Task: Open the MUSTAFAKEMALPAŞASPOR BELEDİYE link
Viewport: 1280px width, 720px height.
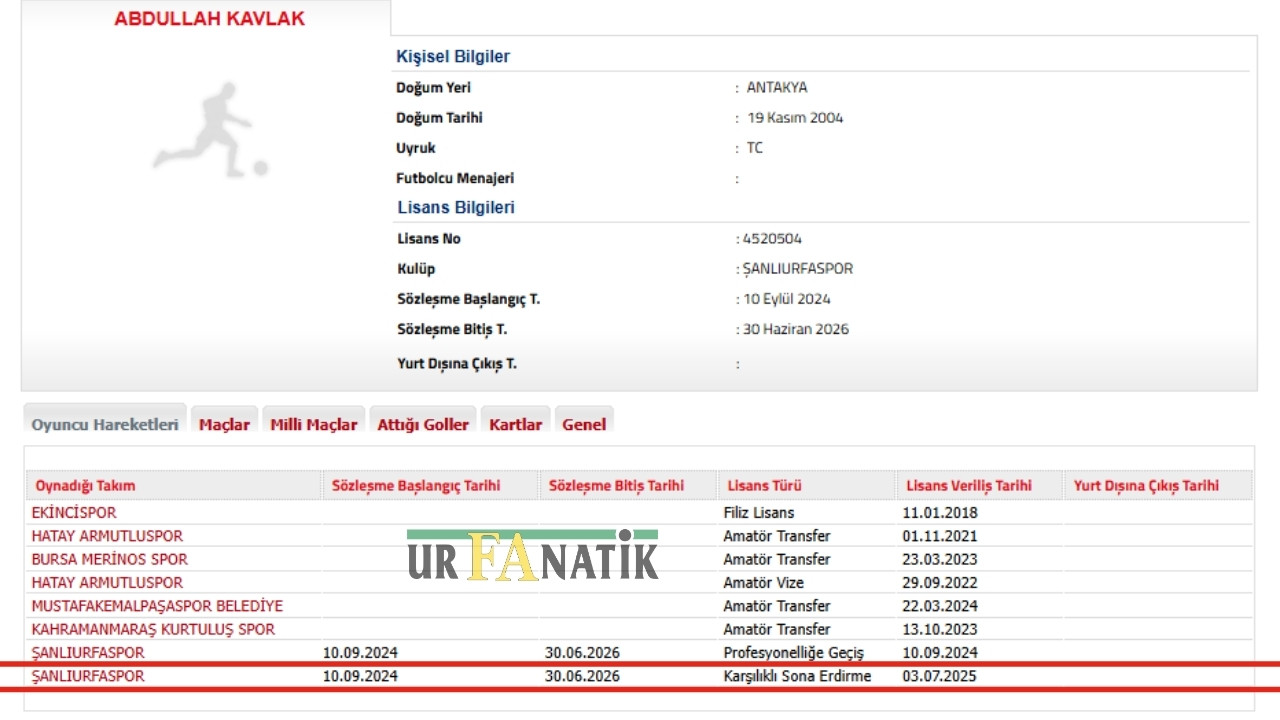Action: point(157,606)
